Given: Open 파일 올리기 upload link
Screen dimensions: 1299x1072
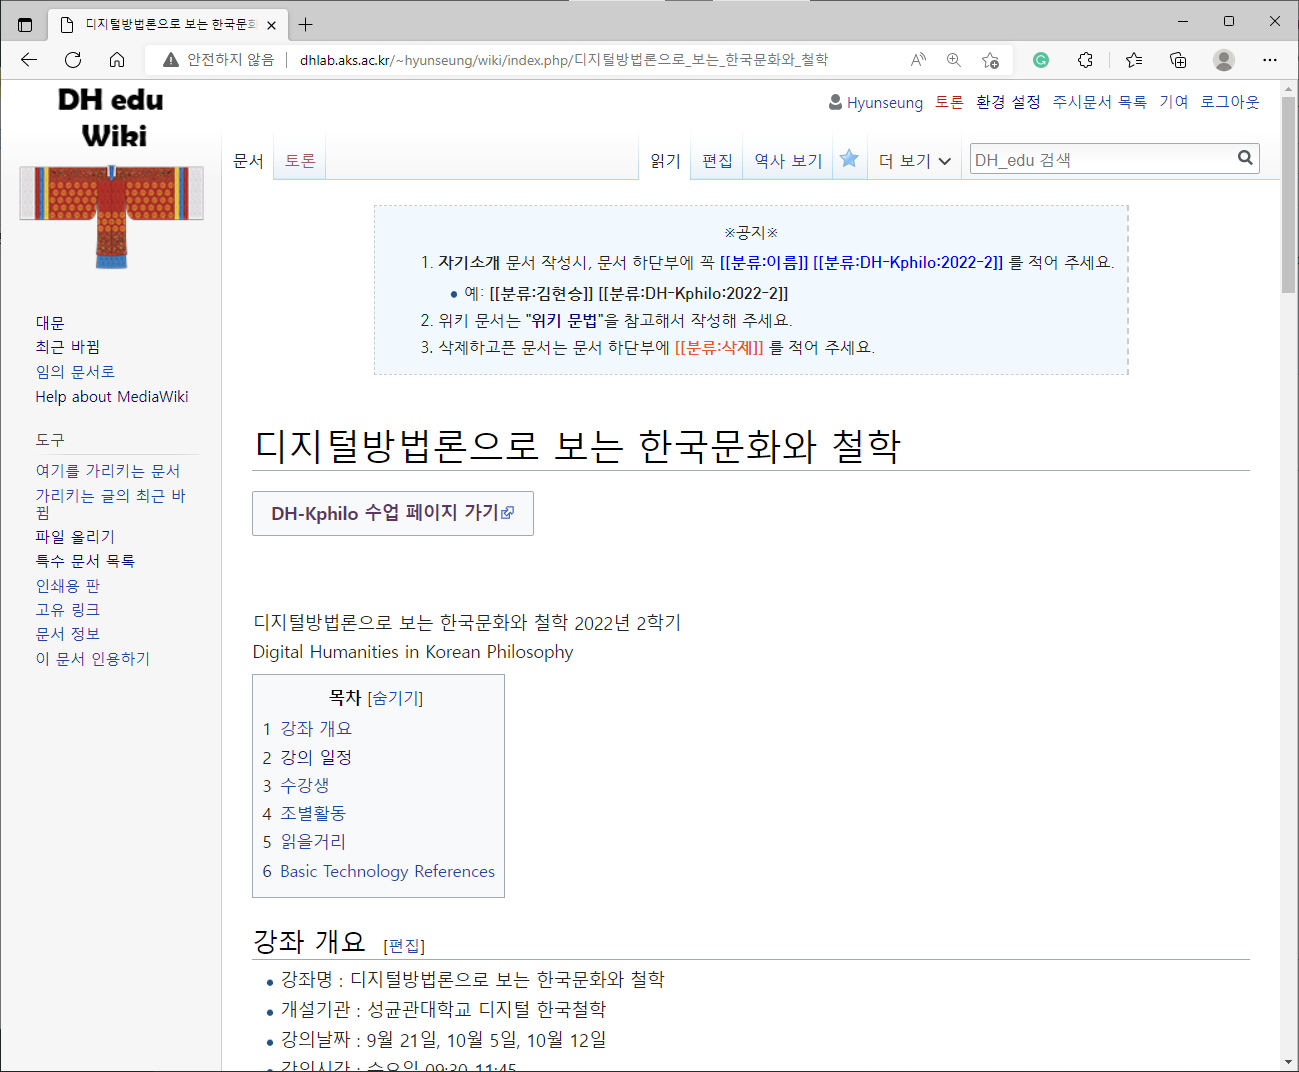Looking at the screenshot, I should (x=75, y=537).
